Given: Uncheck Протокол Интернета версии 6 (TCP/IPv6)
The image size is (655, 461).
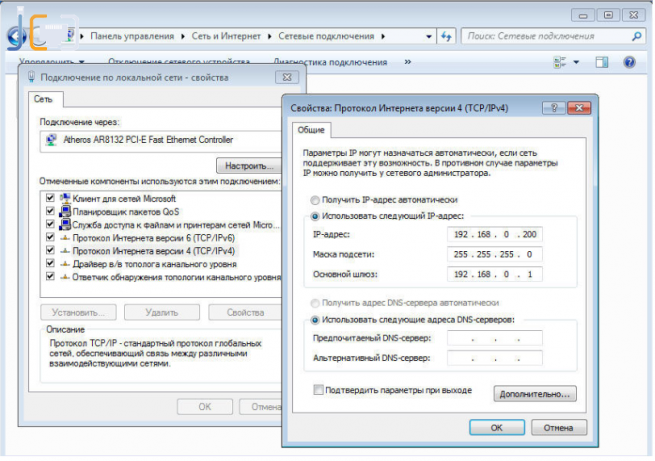Looking at the screenshot, I should (x=50, y=237).
